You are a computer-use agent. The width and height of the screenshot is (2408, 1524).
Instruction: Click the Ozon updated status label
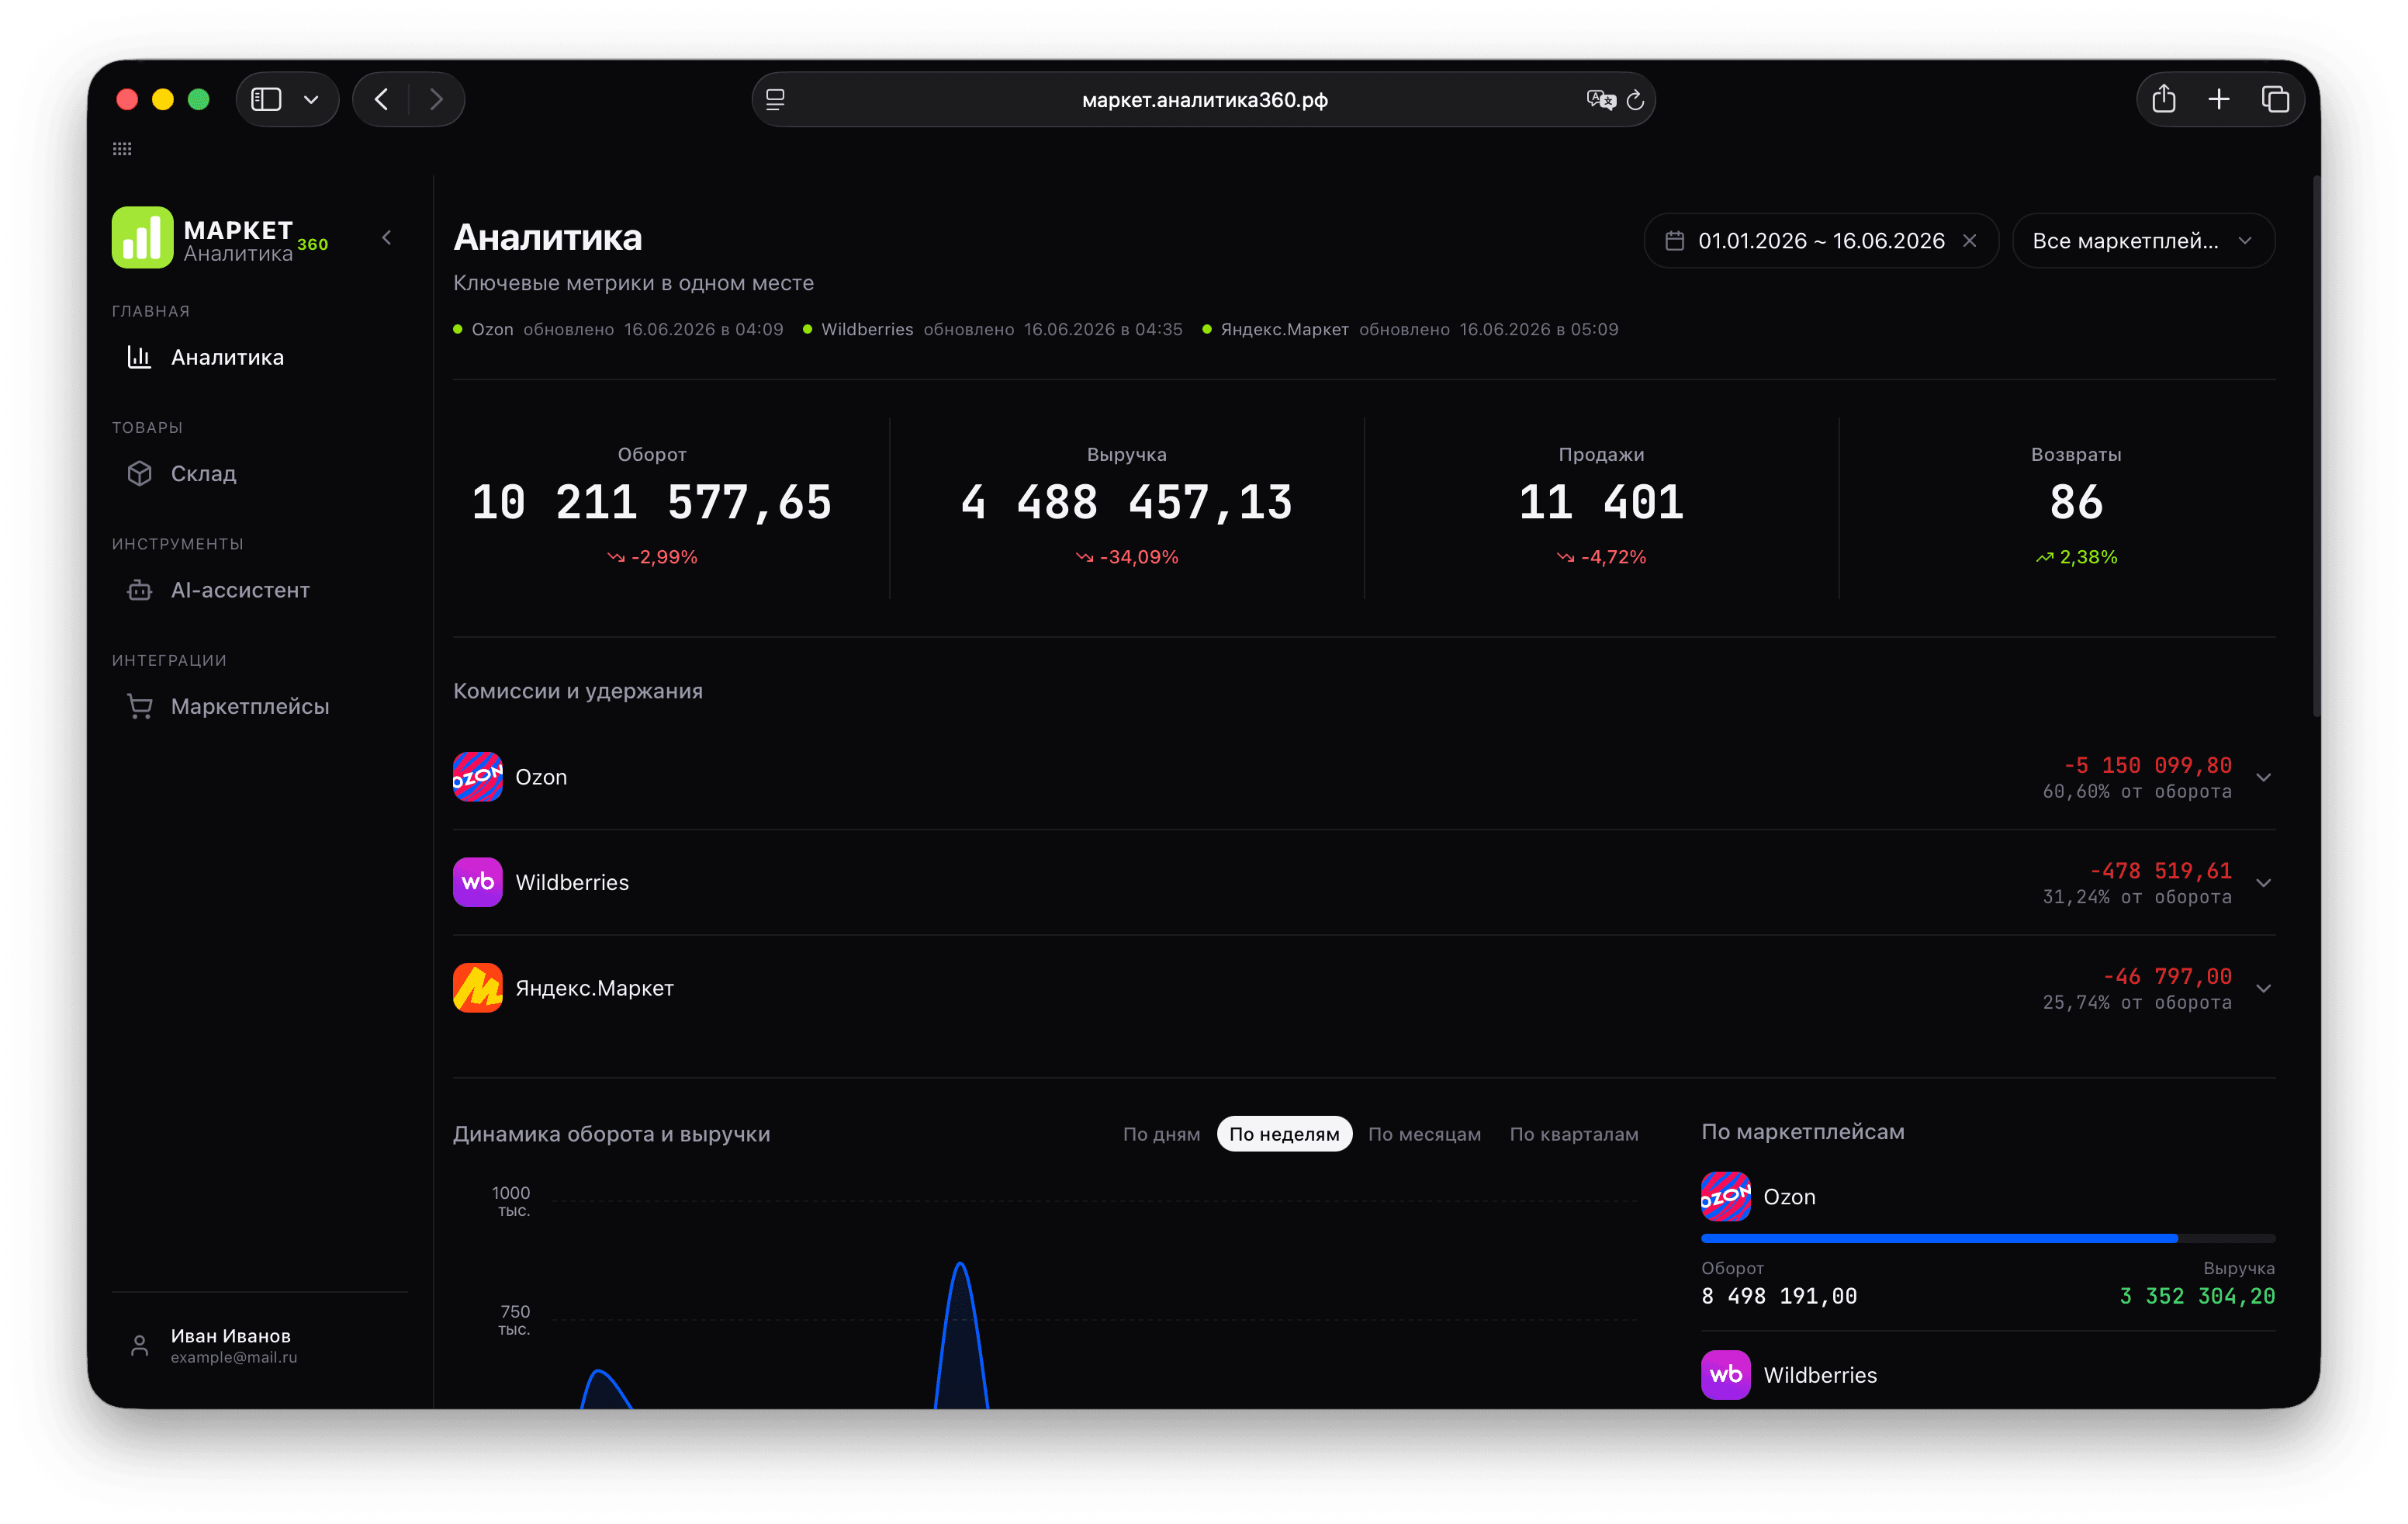coord(618,329)
